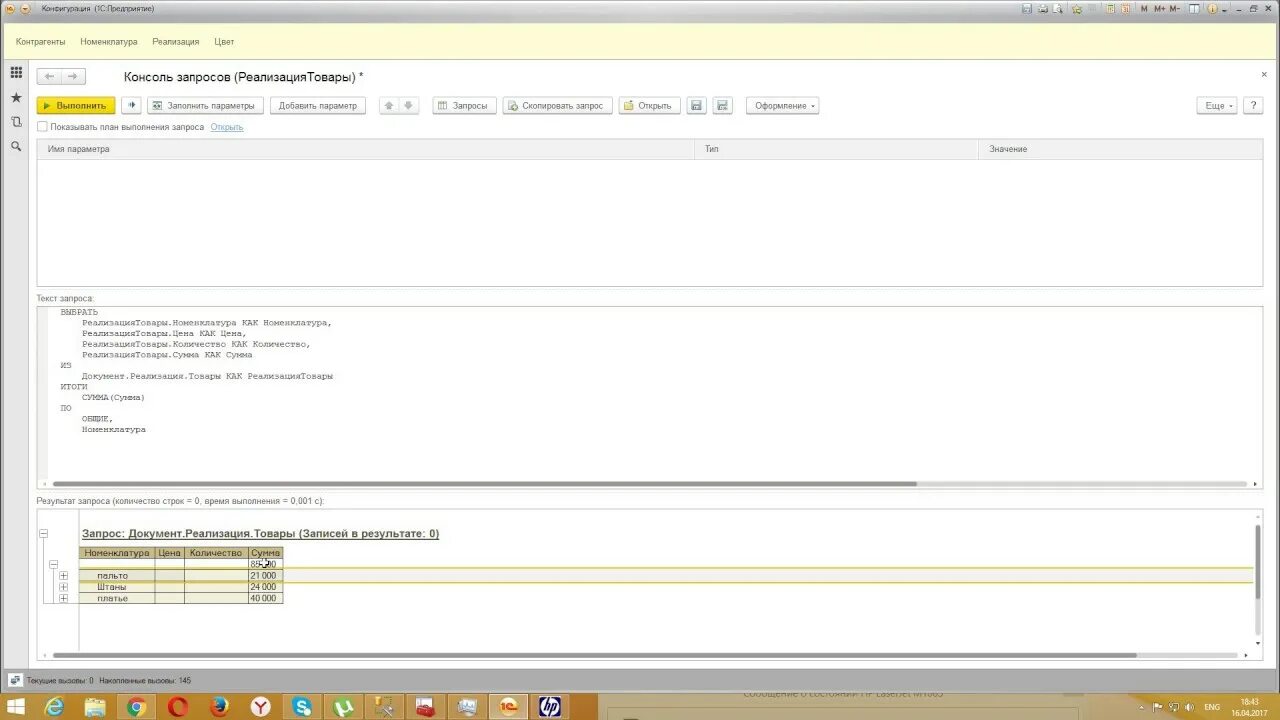Open Internet Explorer from taskbar

[54, 706]
